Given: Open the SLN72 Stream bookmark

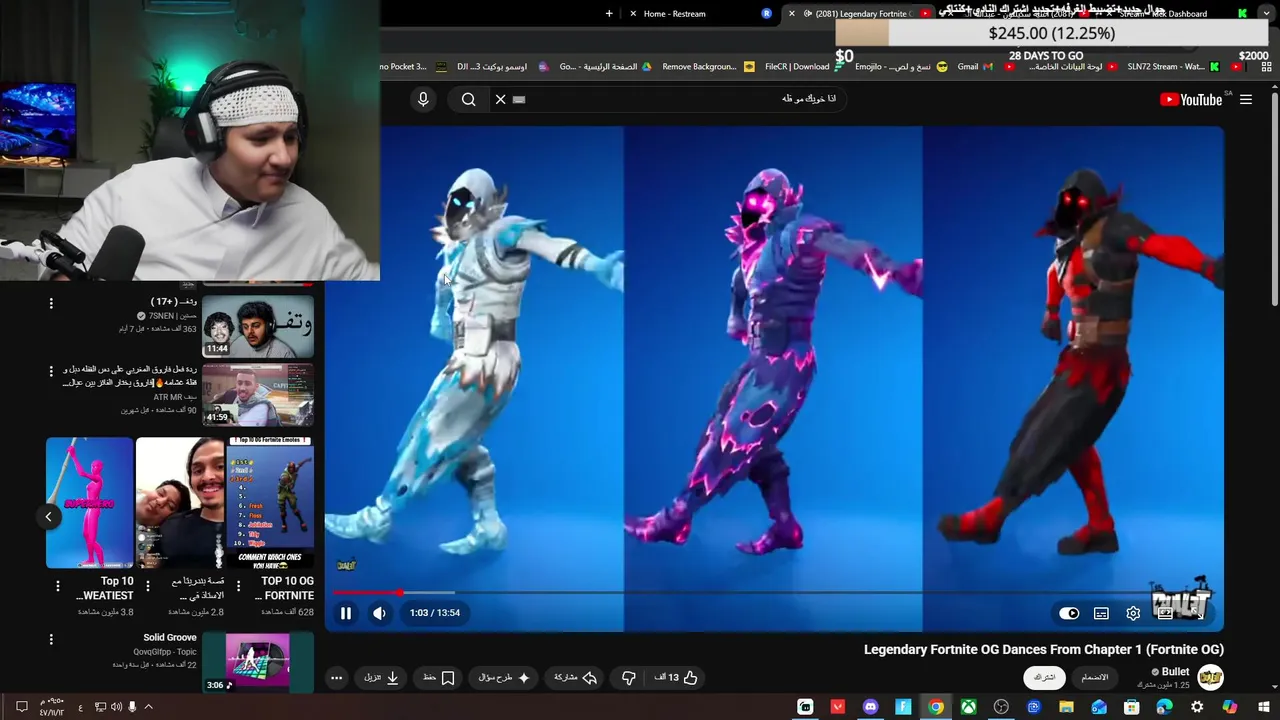Looking at the screenshot, I should pos(1173,67).
